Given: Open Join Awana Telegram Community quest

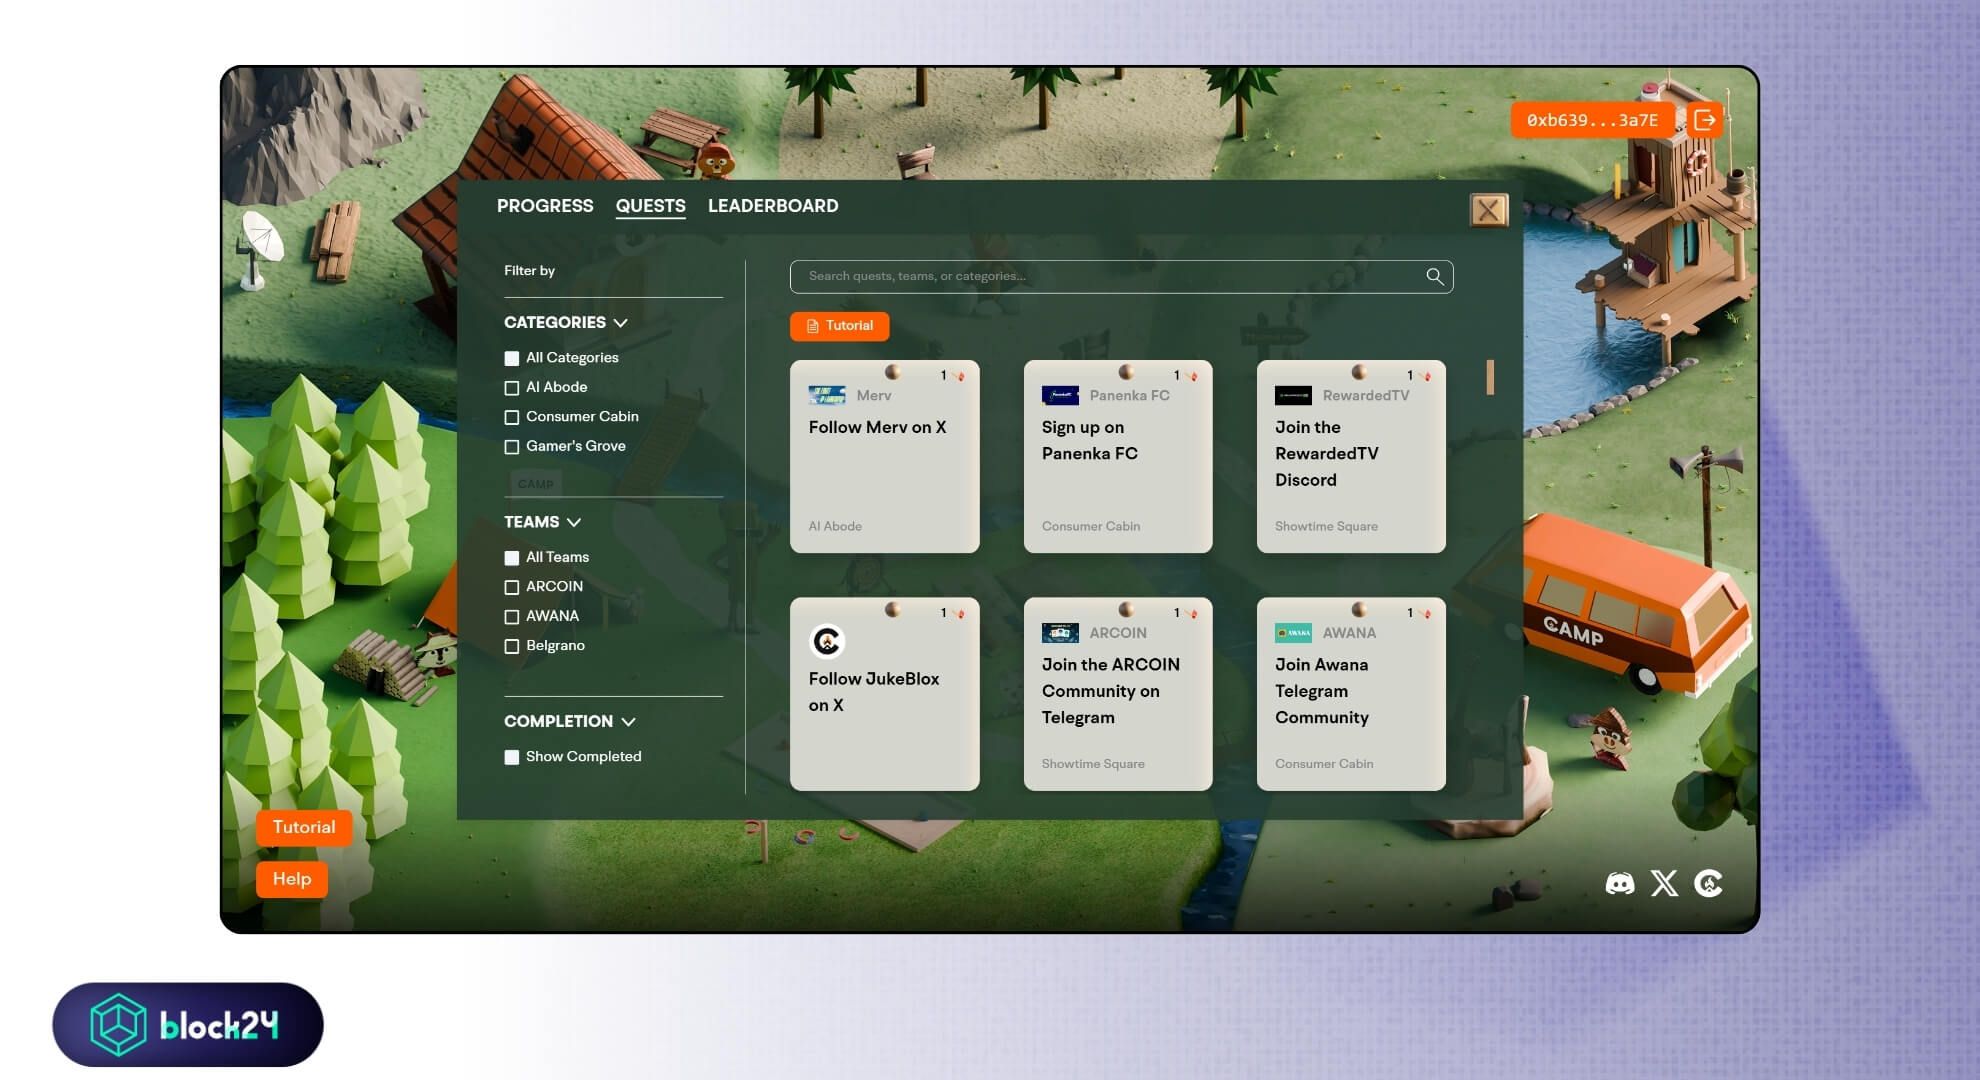Looking at the screenshot, I should [x=1351, y=693].
